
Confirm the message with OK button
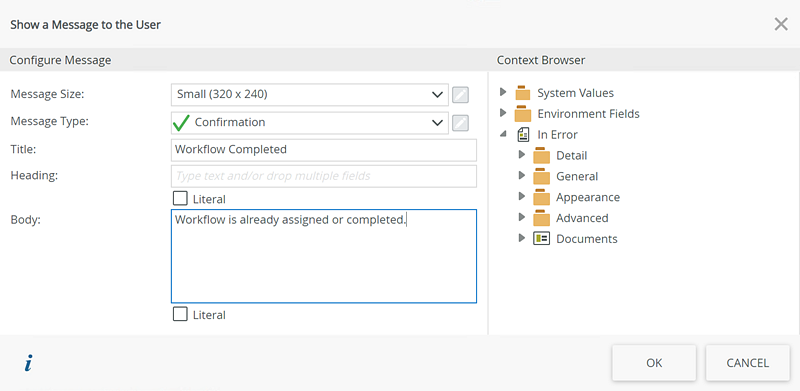(654, 363)
